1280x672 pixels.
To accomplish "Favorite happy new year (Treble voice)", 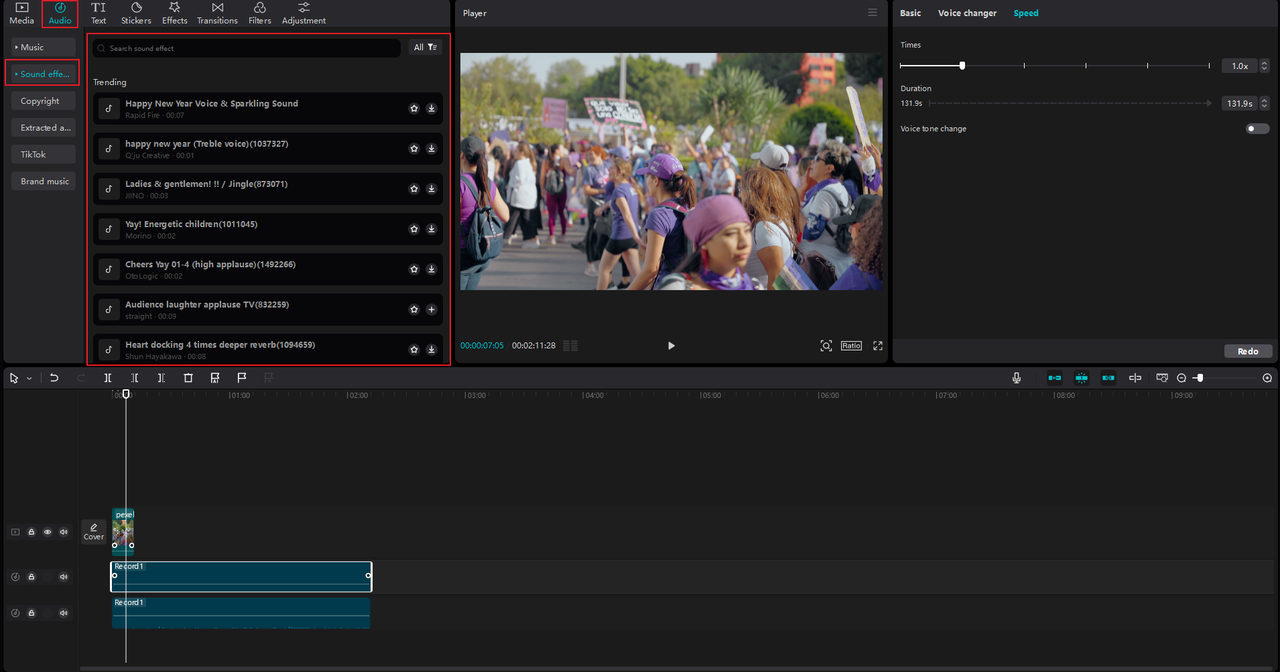I will pos(414,149).
